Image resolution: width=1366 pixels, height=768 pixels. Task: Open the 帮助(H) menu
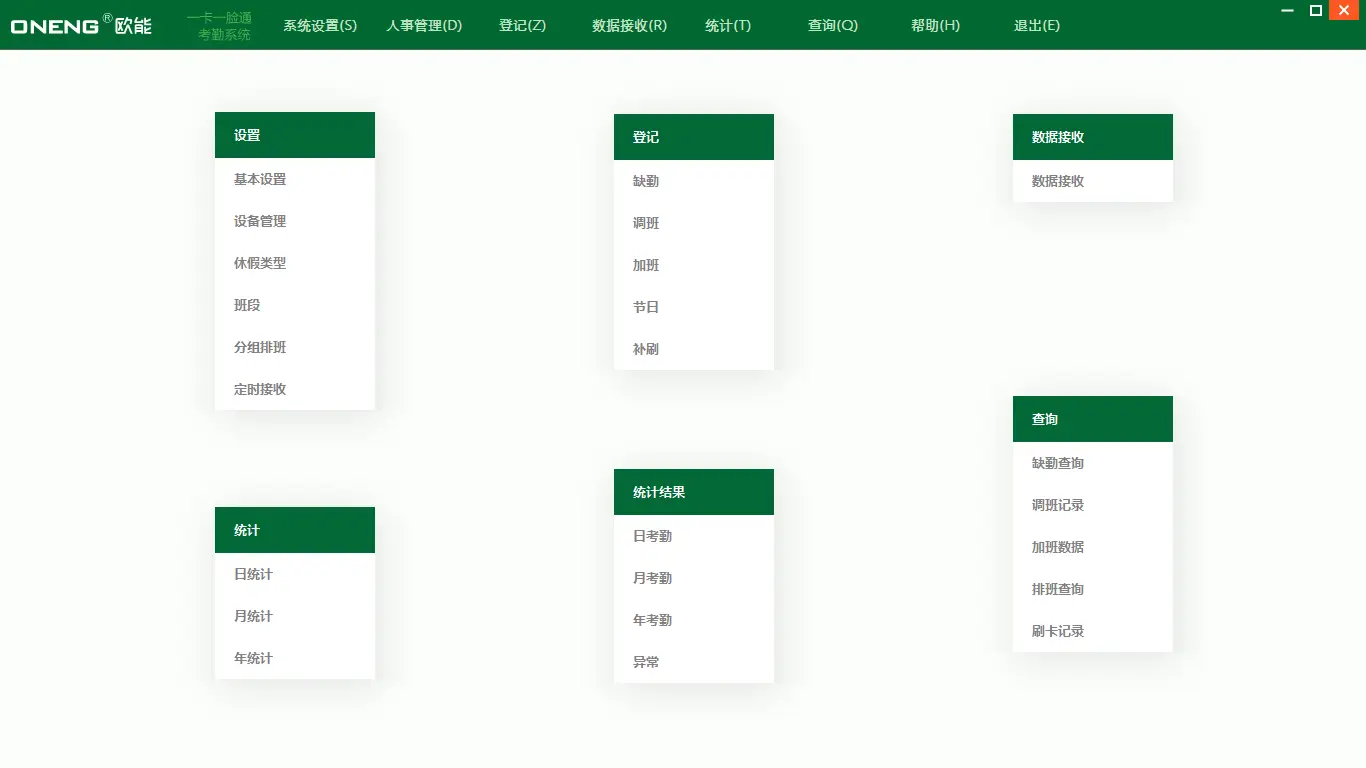pos(932,26)
